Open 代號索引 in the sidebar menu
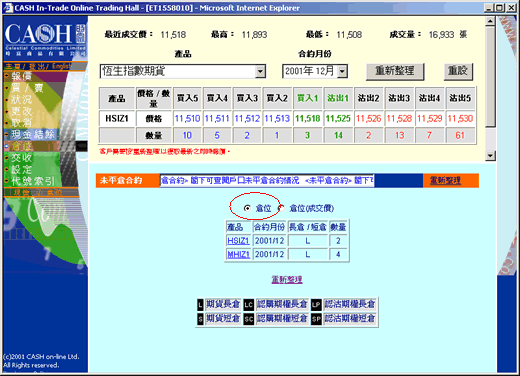 [x=33, y=181]
